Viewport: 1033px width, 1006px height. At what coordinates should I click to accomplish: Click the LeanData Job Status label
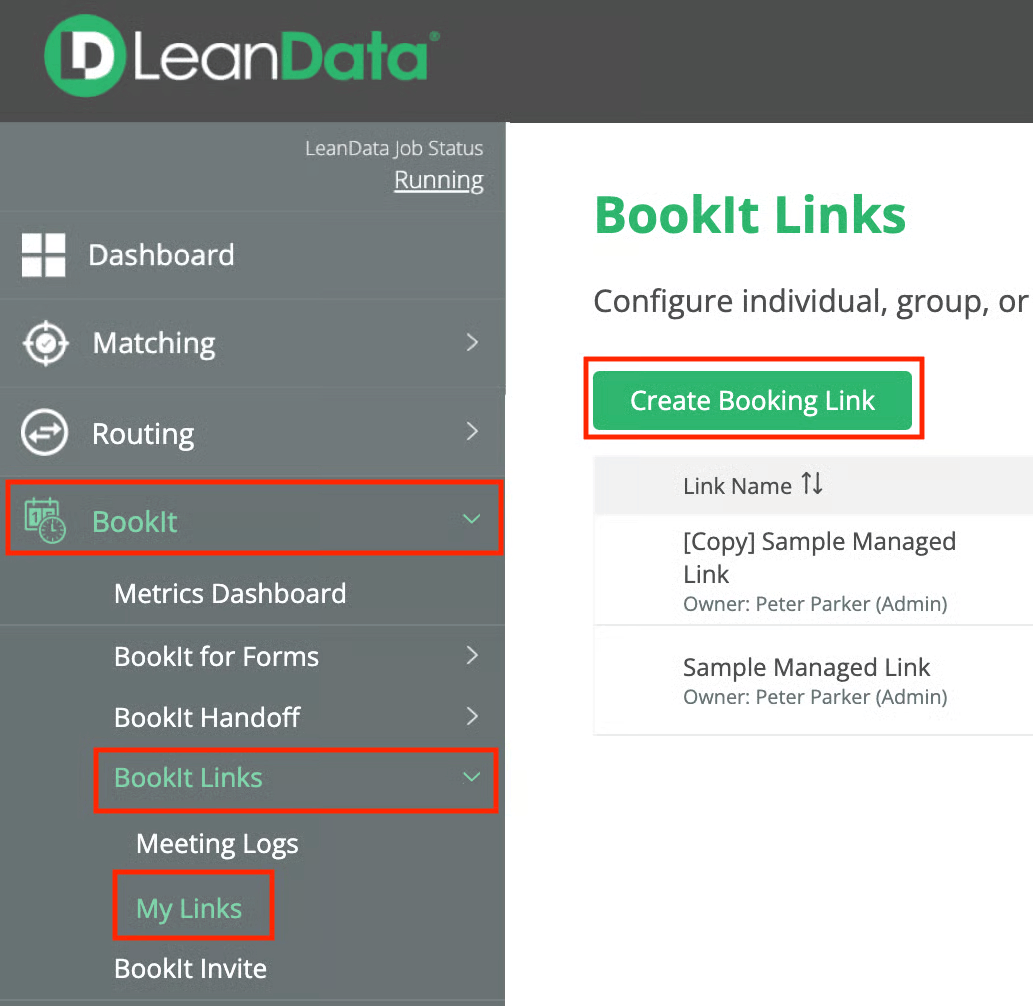click(394, 148)
